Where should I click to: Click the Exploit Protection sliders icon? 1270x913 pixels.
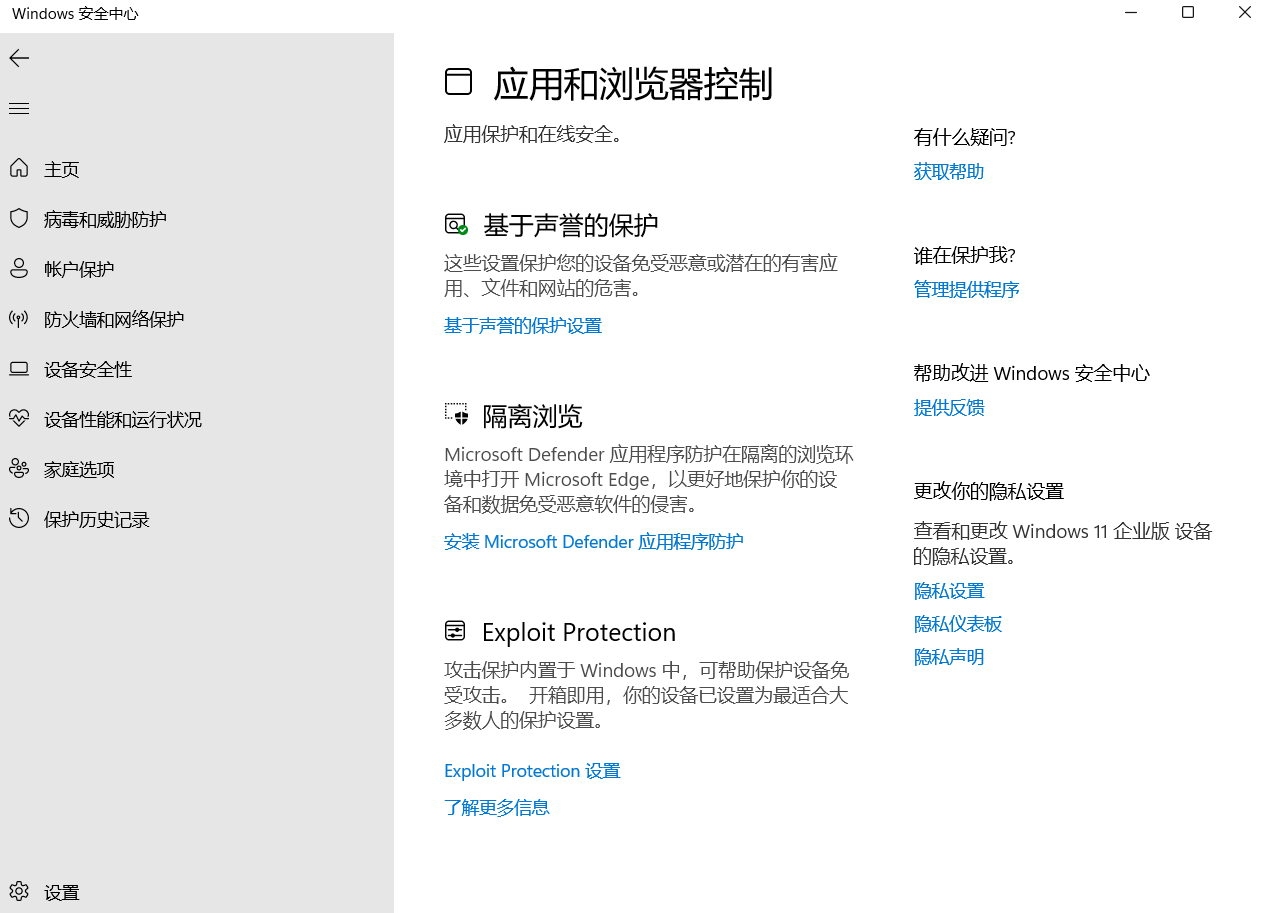(x=455, y=630)
